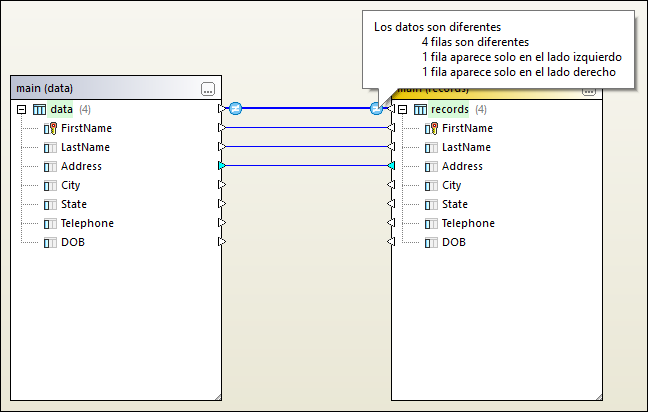Click resize grip of main (data) component
This screenshot has height=412, width=648.
coord(218,397)
